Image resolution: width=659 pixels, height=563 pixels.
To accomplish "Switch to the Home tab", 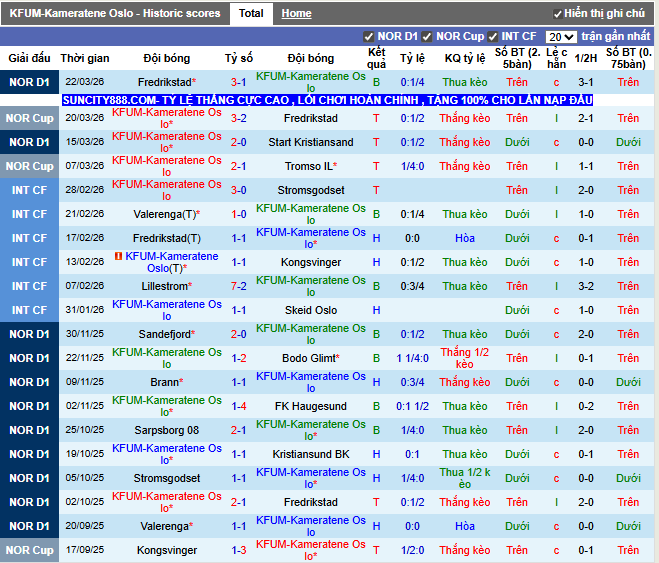I will click(296, 14).
